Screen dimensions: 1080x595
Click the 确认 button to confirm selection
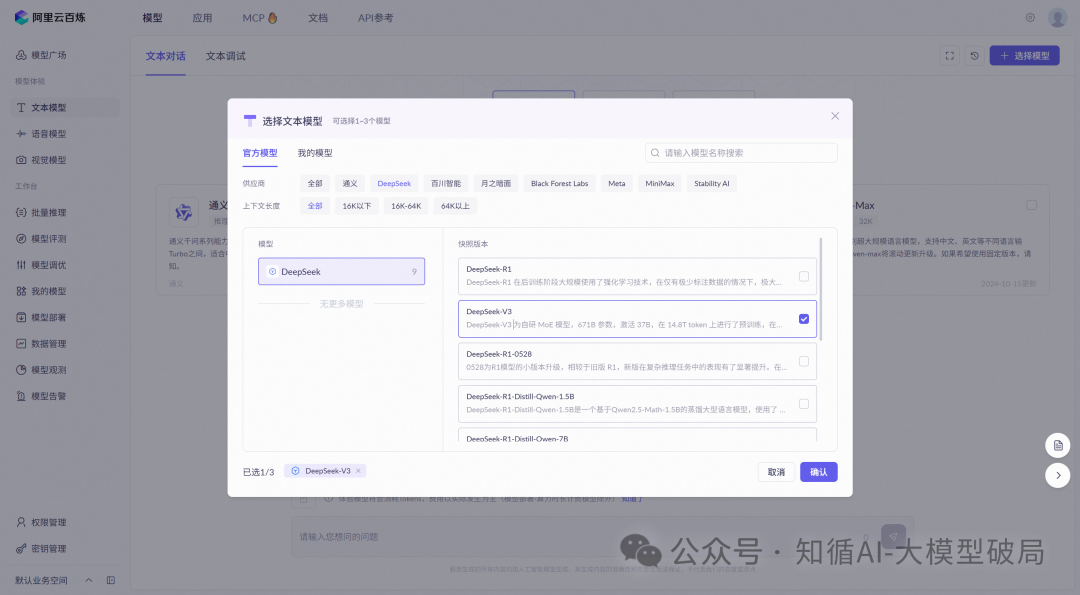tap(818, 471)
